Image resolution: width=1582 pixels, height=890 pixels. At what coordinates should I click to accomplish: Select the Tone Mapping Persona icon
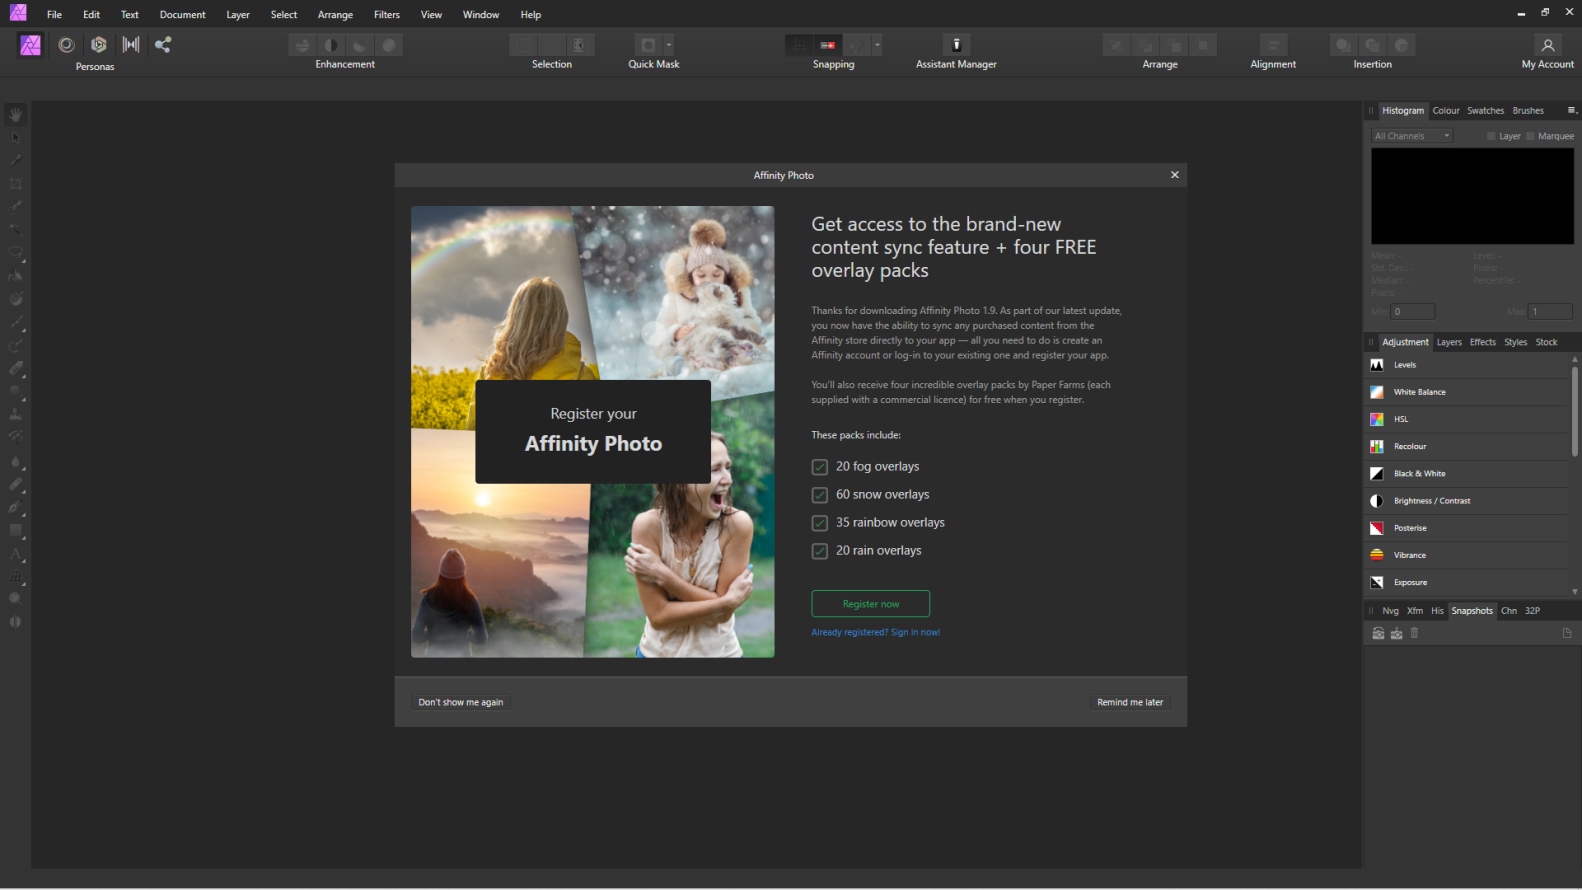pyautogui.click(x=131, y=45)
